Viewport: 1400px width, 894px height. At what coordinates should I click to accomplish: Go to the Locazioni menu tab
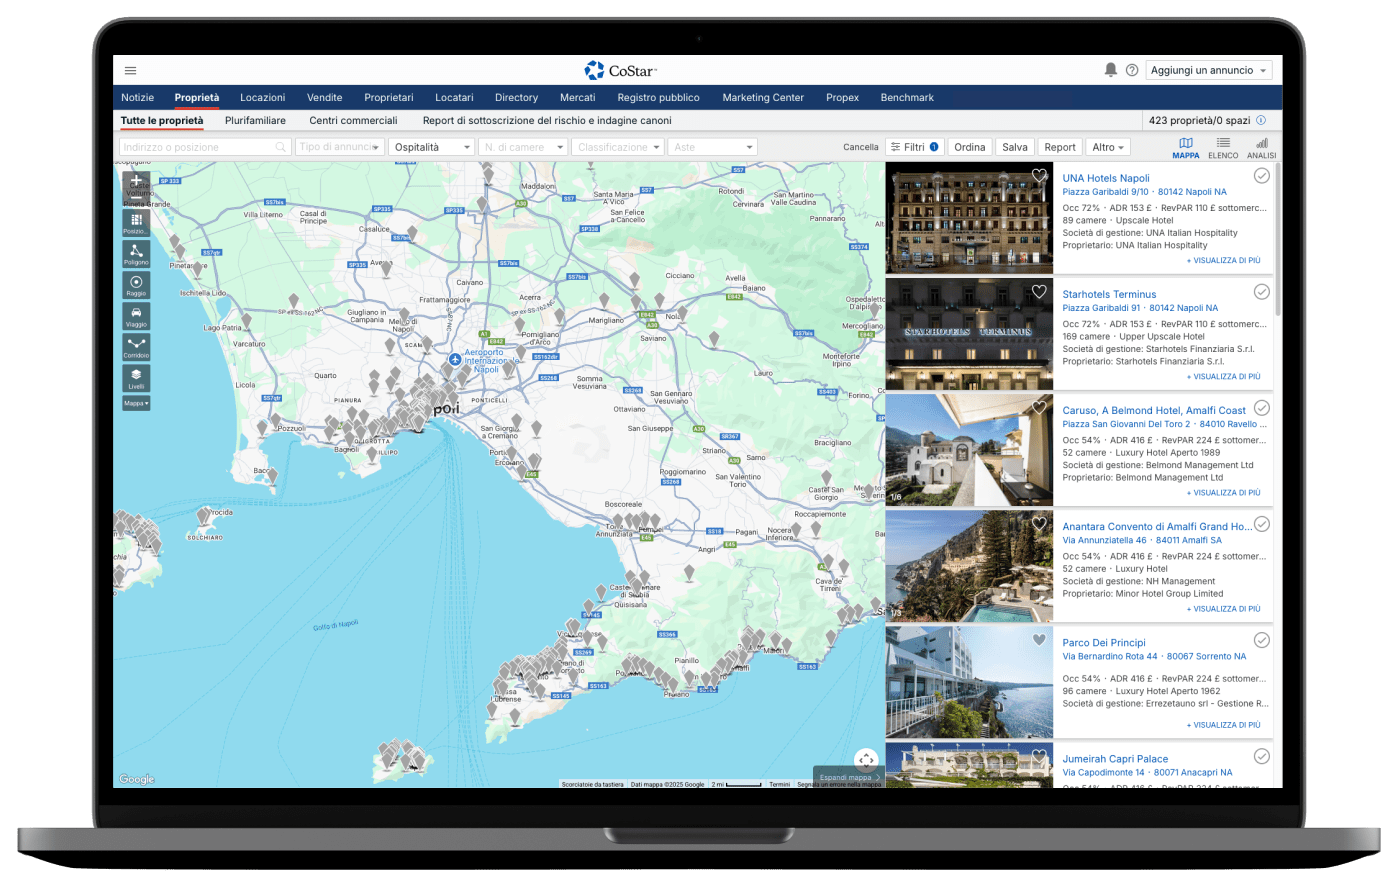coord(262,98)
